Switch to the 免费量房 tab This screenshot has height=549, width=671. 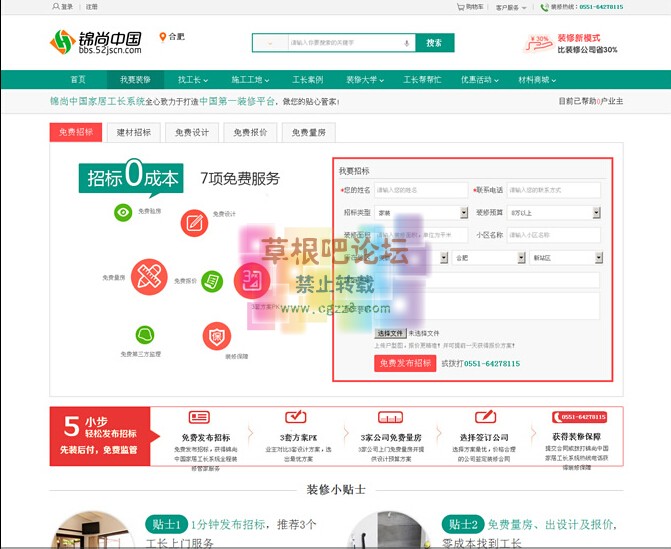pos(309,132)
